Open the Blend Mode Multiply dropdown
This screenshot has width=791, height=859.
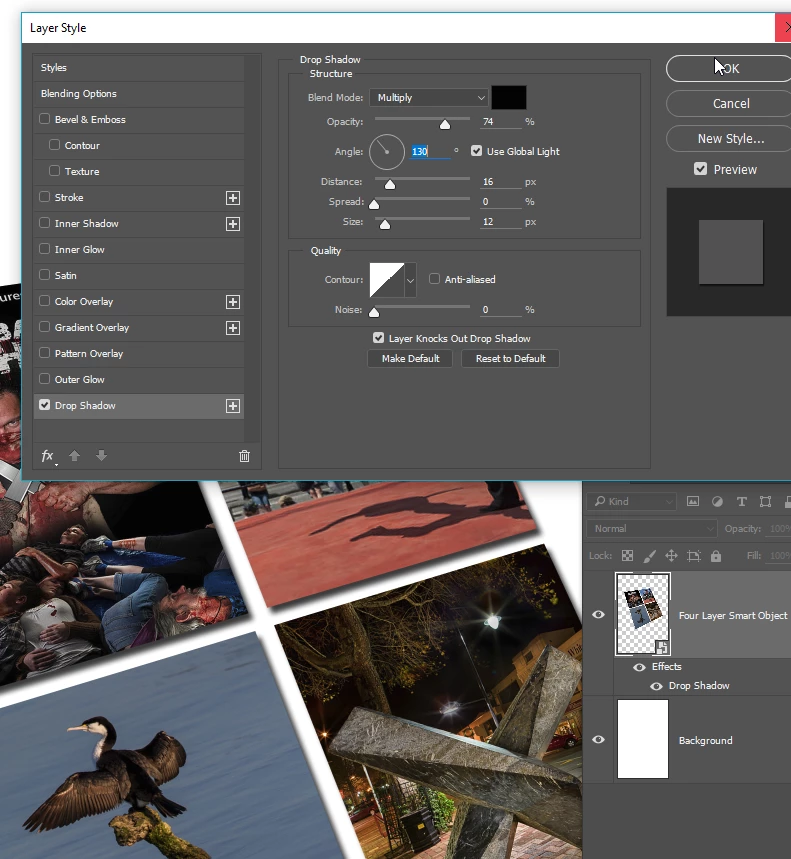pos(428,98)
